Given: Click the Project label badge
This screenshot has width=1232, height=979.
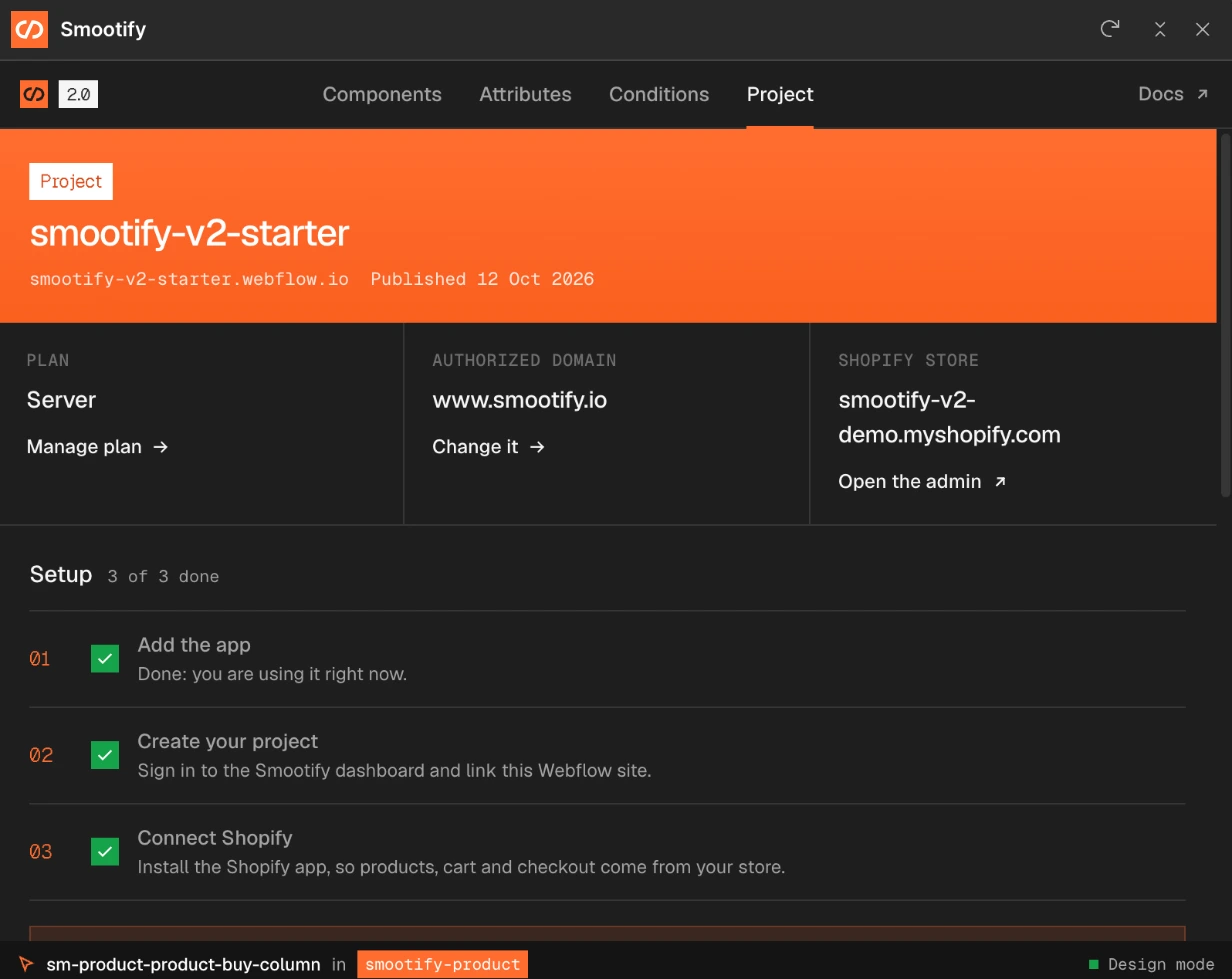Looking at the screenshot, I should coord(71,181).
